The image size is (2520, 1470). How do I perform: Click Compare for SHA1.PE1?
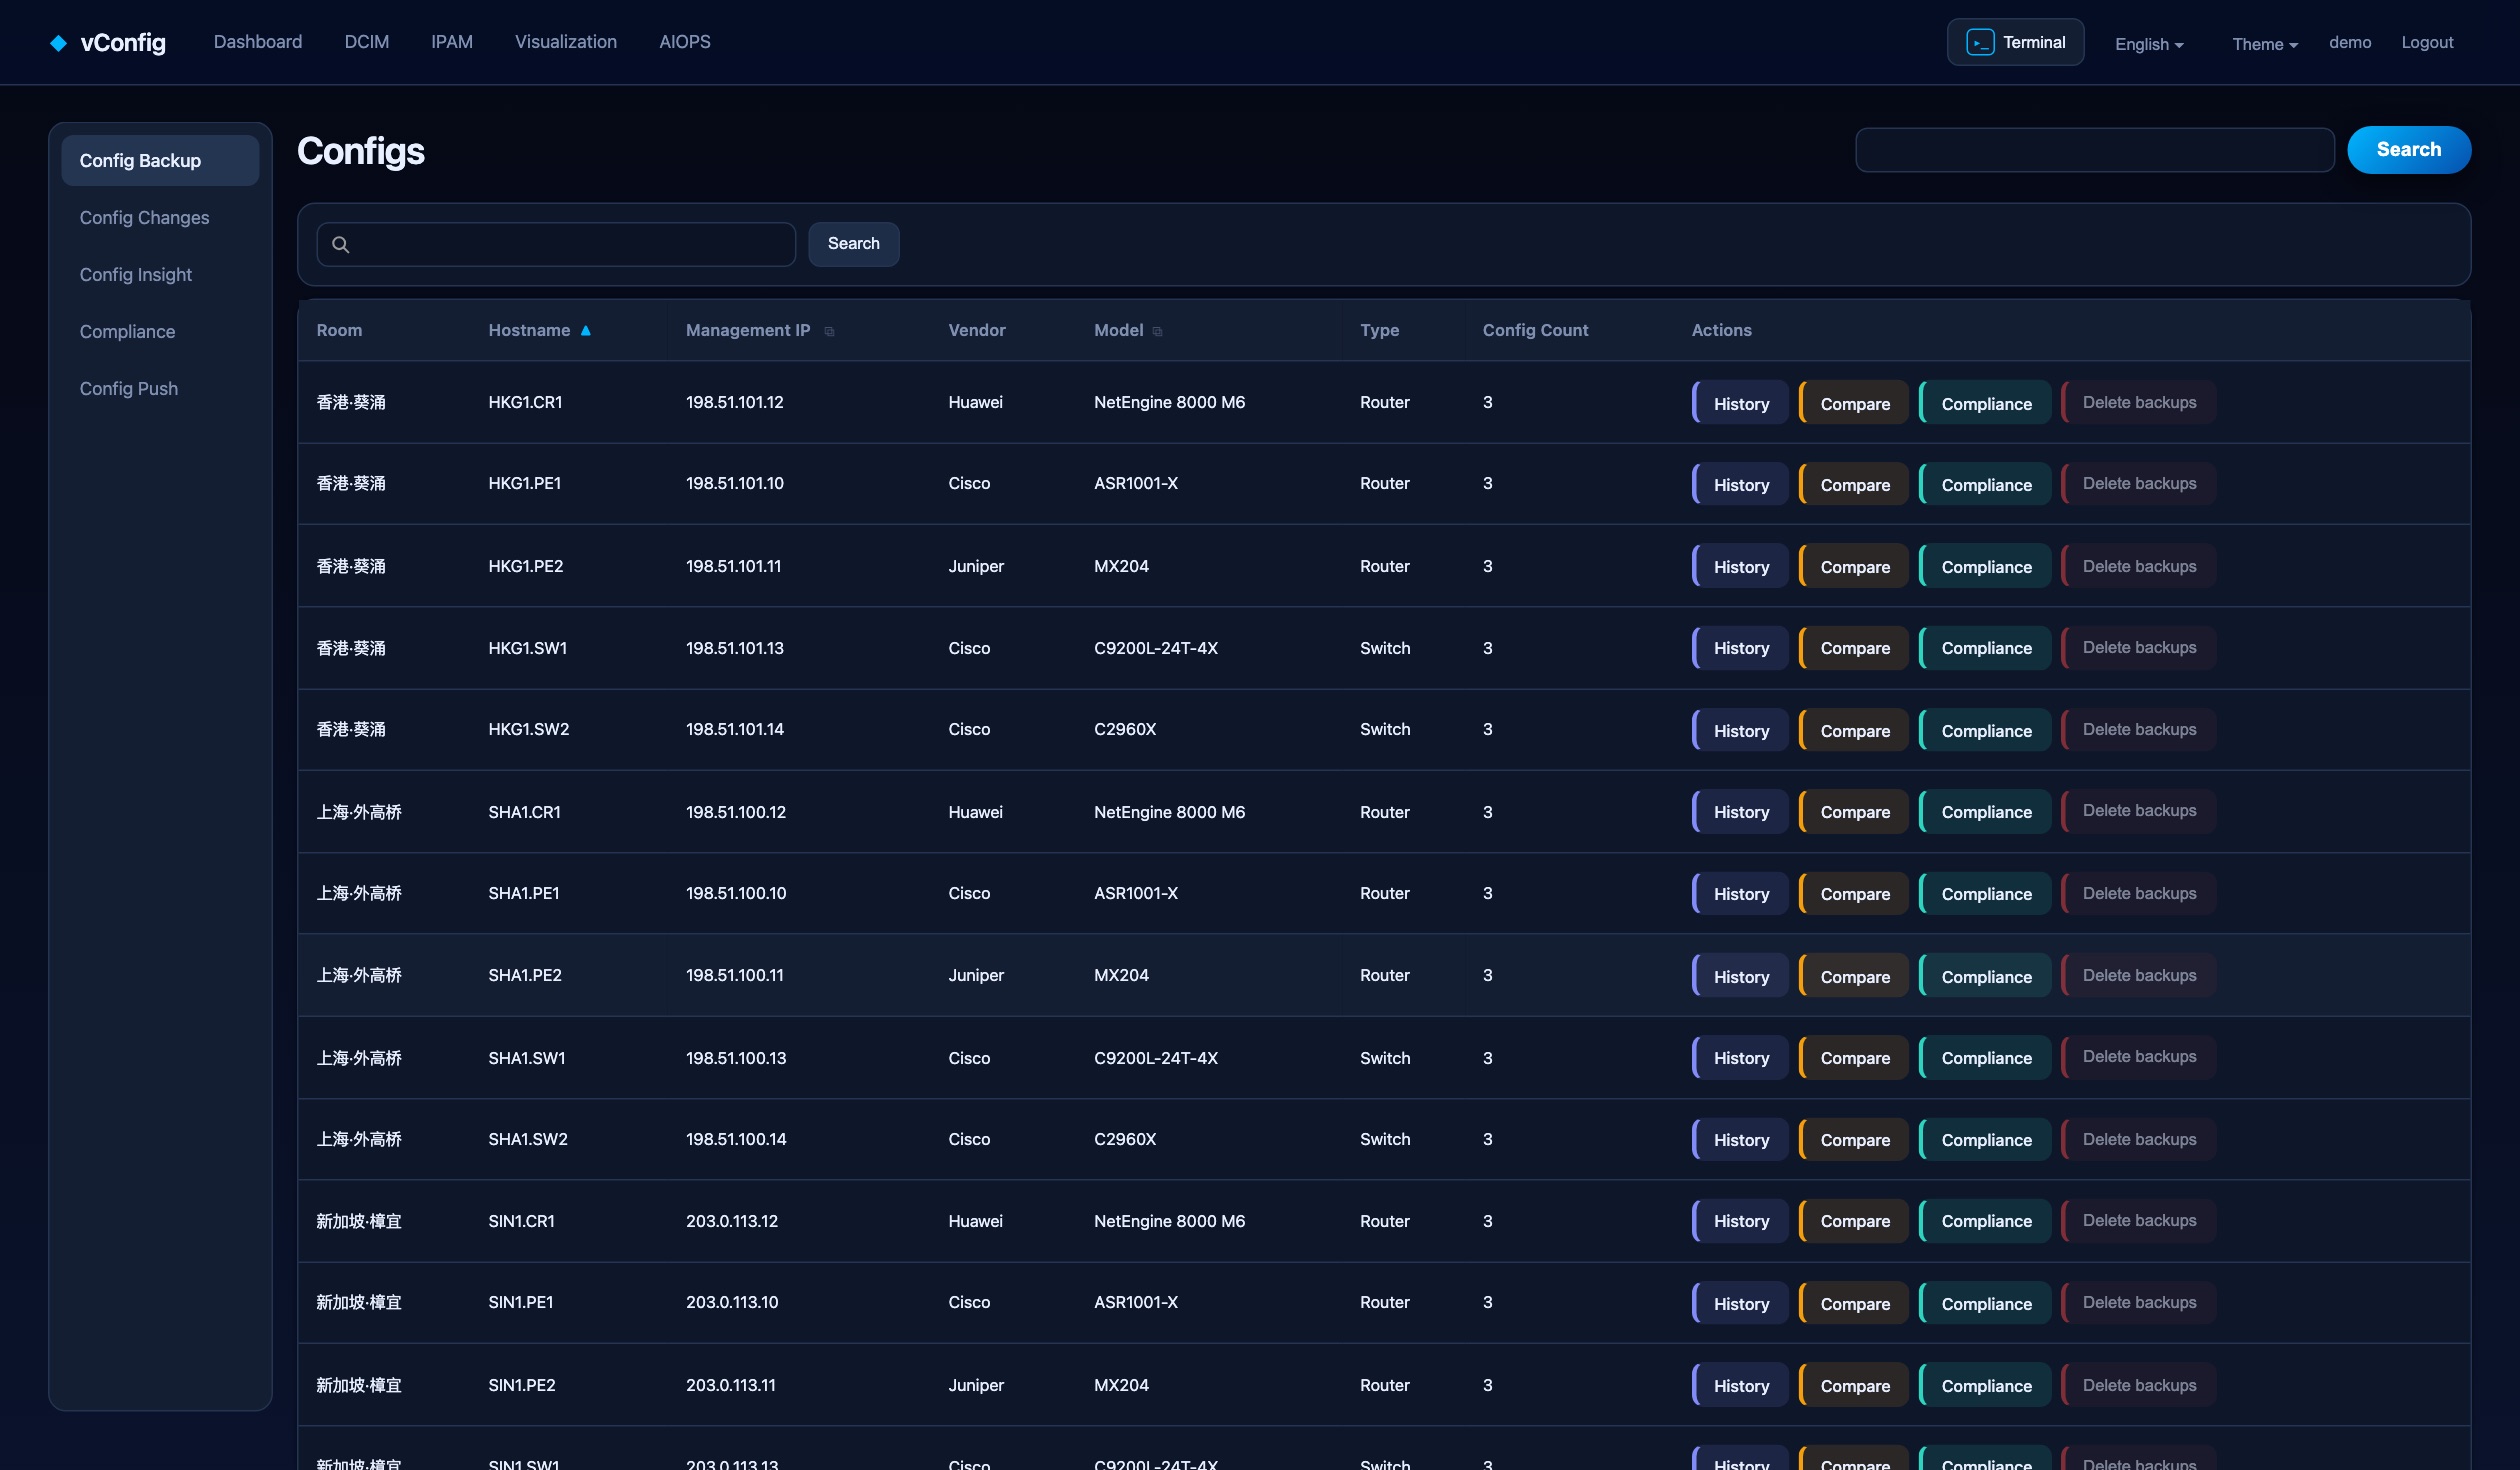point(1854,894)
